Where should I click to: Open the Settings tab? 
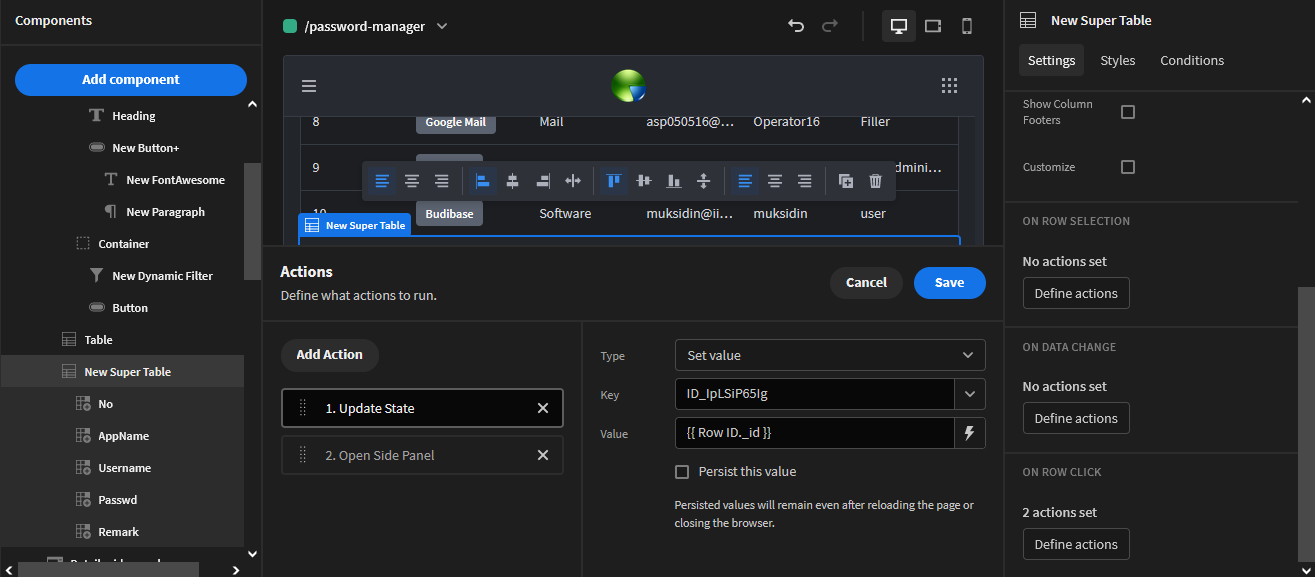pos(1051,60)
